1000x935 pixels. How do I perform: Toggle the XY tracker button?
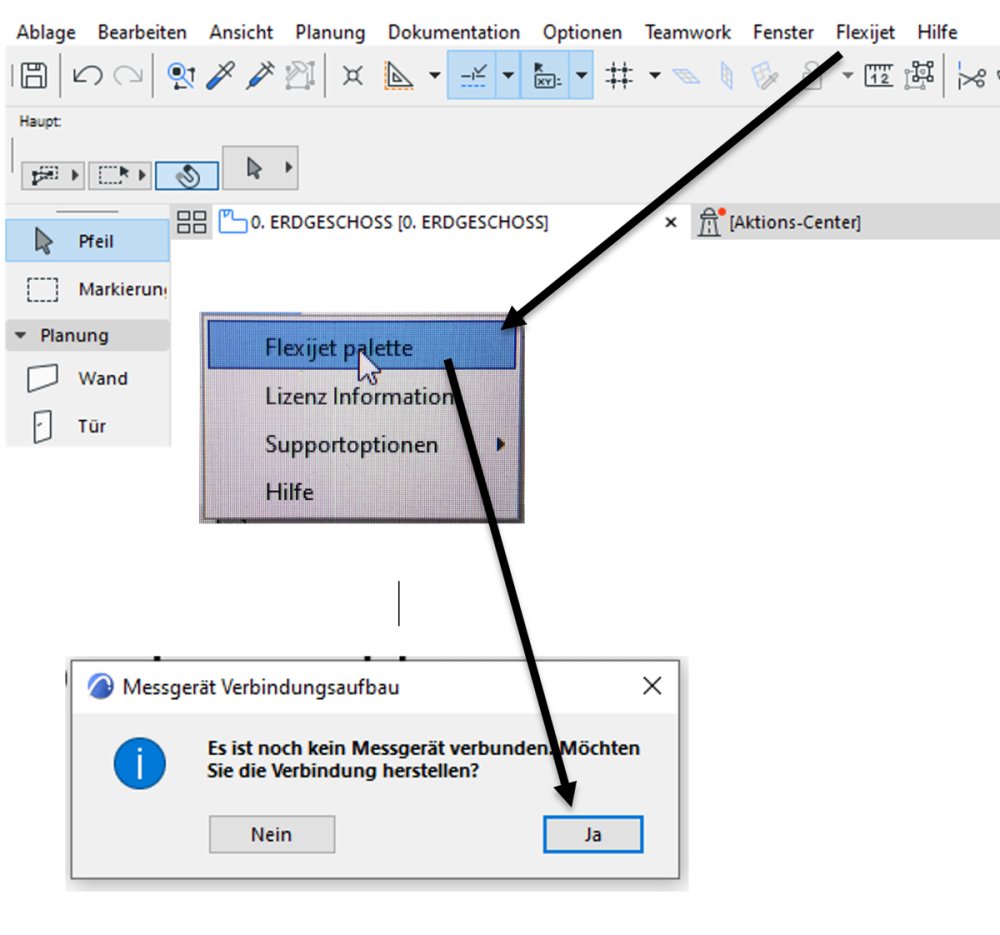tap(546, 75)
